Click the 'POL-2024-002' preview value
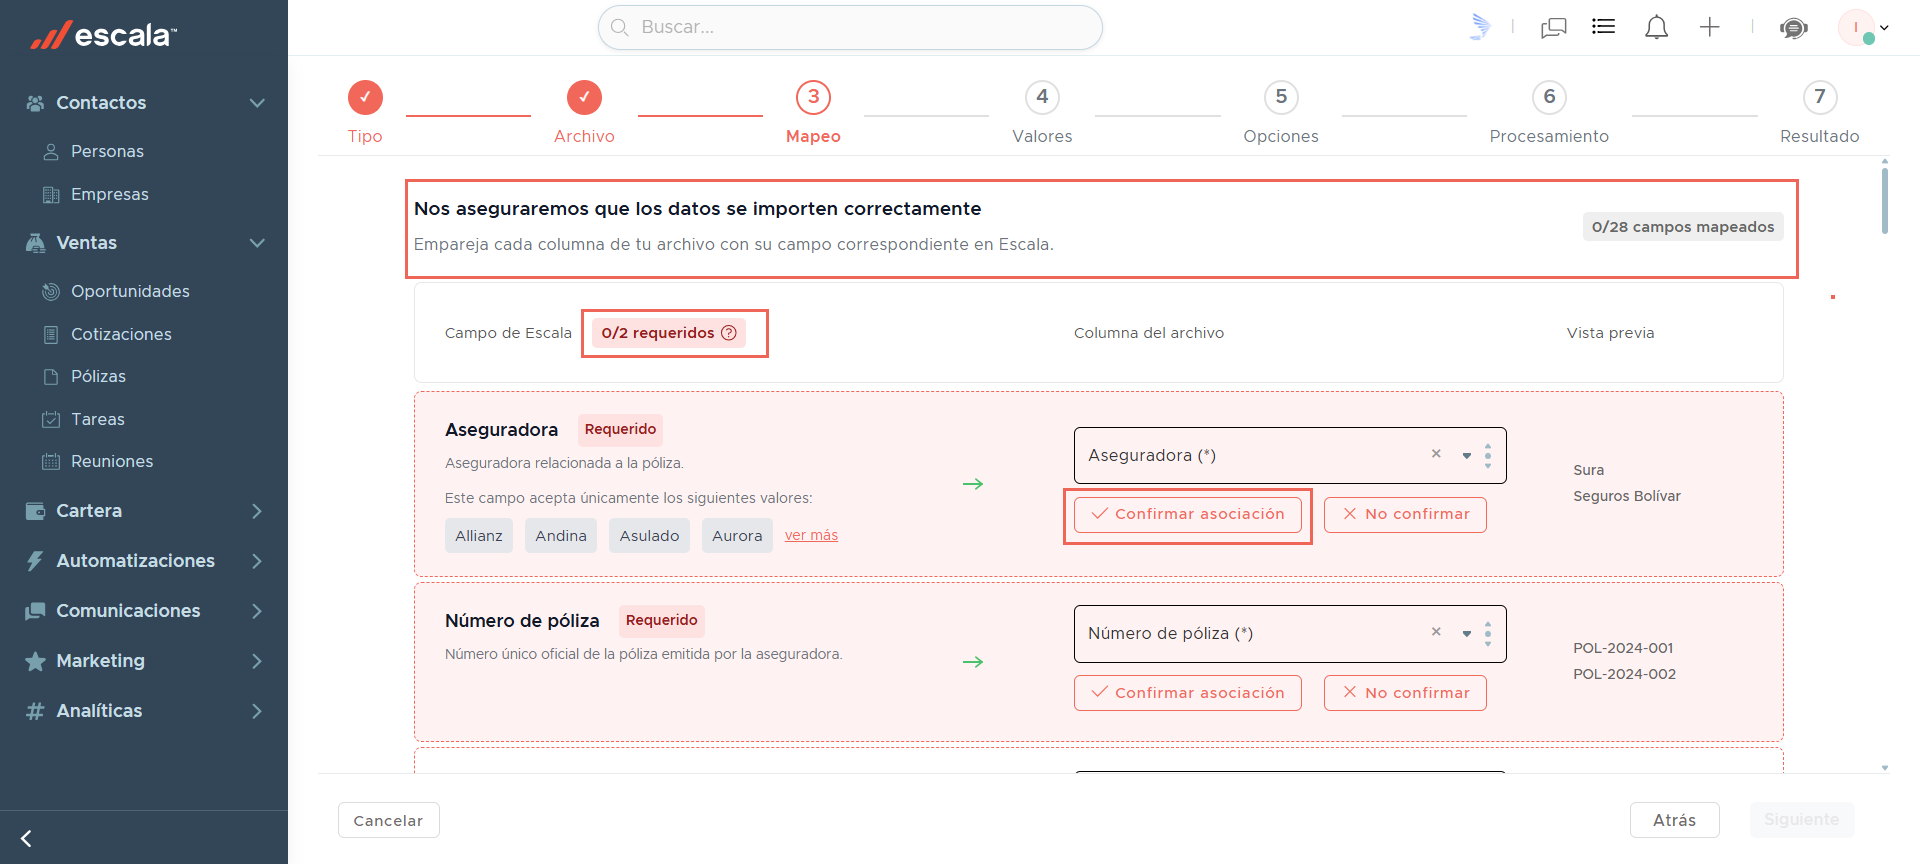Screen dimensions: 1920x864 pos(1624,674)
